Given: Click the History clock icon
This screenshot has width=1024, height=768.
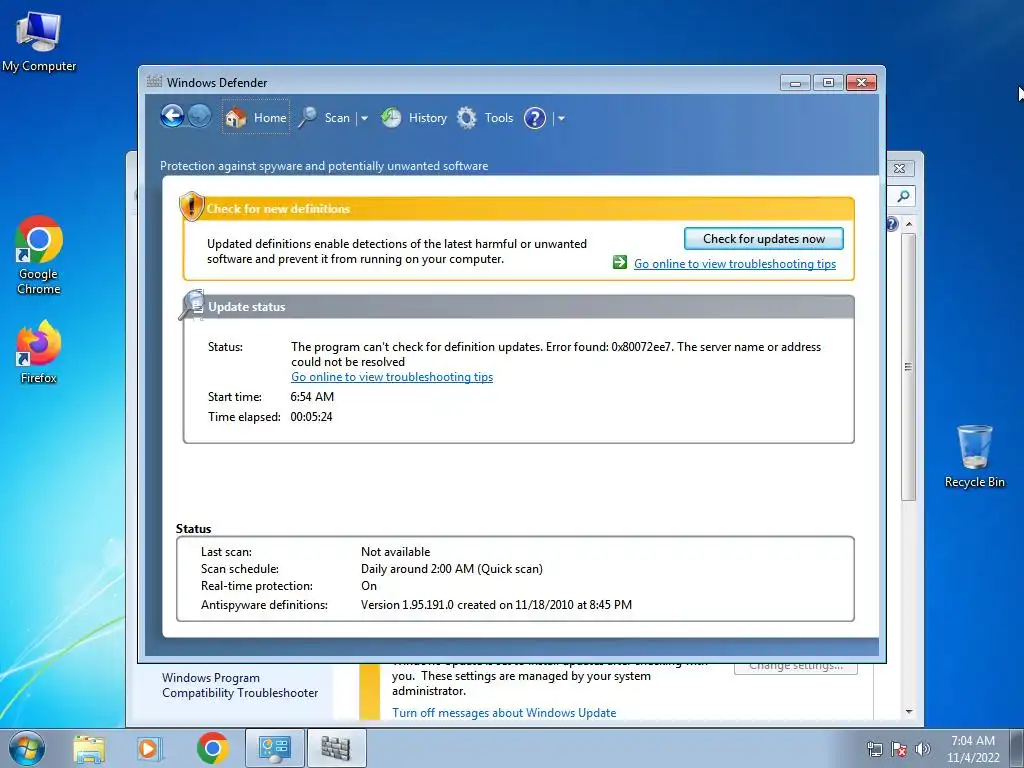Looking at the screenshot, I should (x=391, y=118).
